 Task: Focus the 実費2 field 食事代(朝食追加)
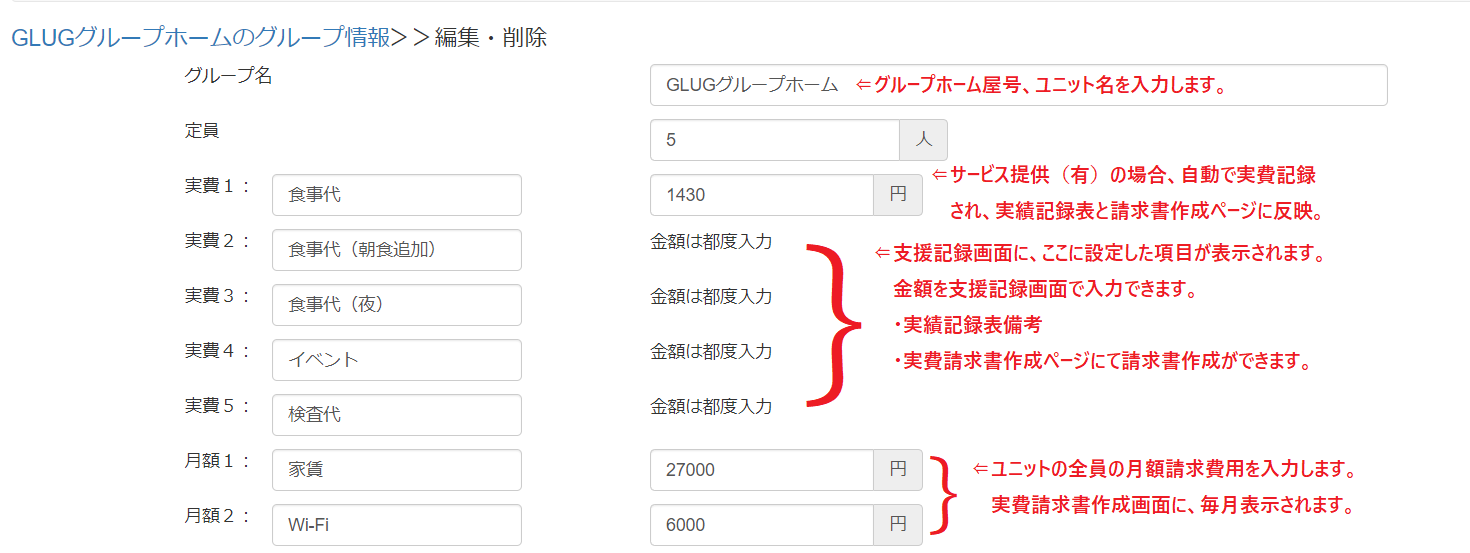tap(396, 250)
